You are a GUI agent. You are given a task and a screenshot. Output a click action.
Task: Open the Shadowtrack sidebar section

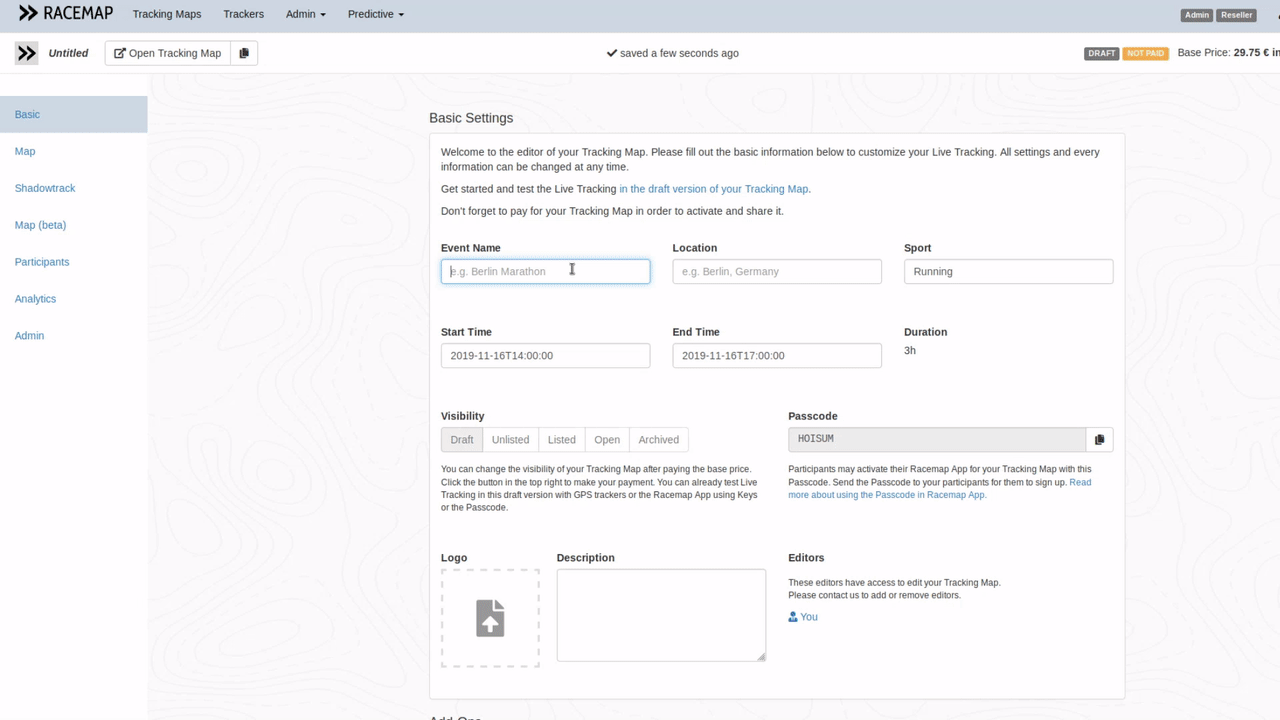coord(45,188)
